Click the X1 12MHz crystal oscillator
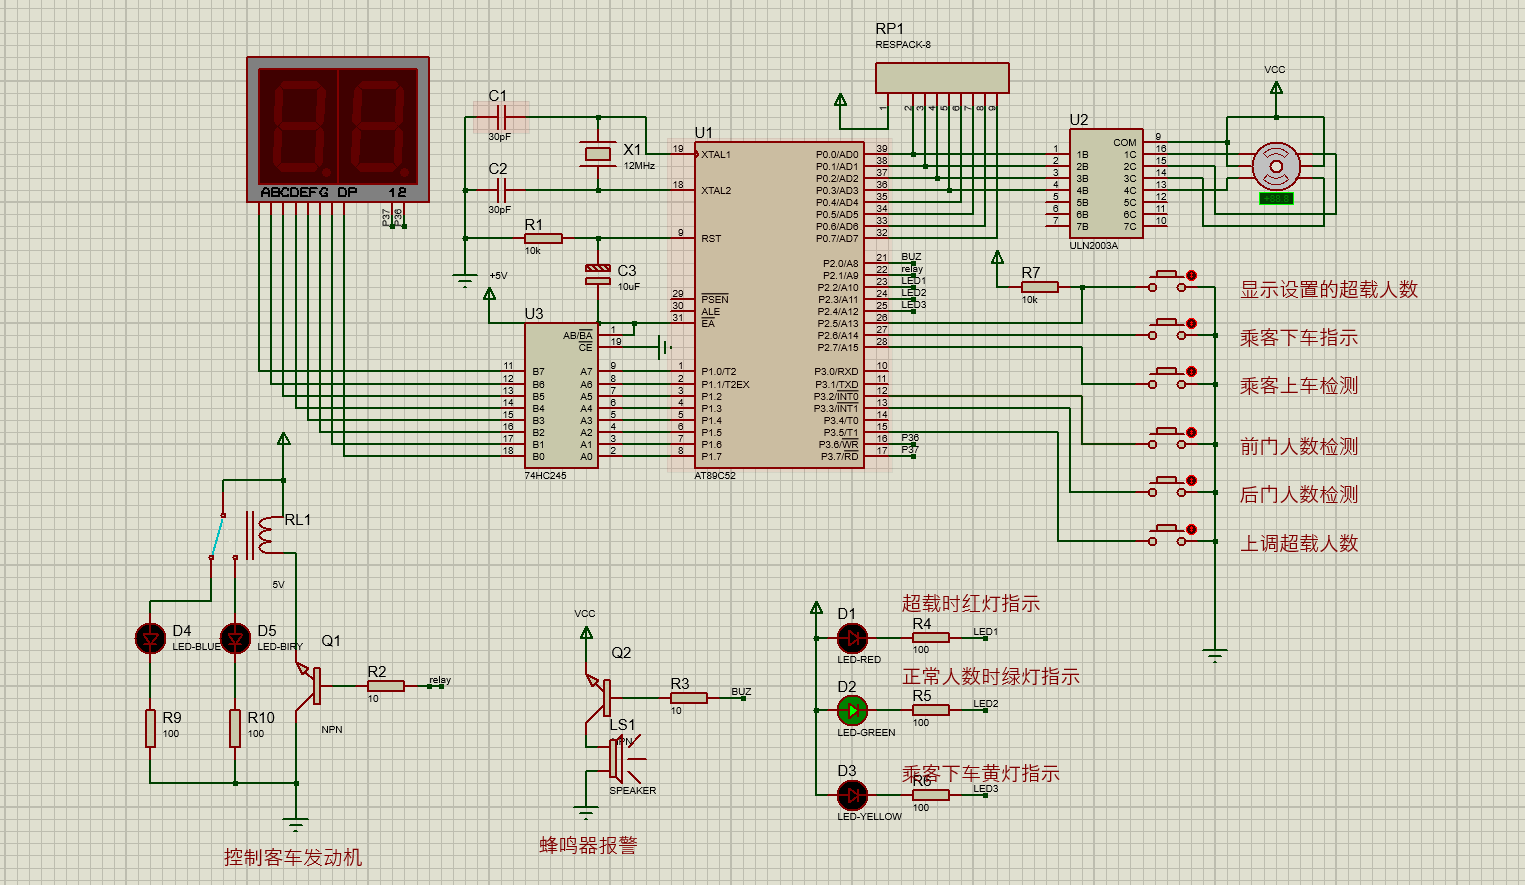Image resolution: width=1525 pixels, height=885 pixels. [598, 153]
